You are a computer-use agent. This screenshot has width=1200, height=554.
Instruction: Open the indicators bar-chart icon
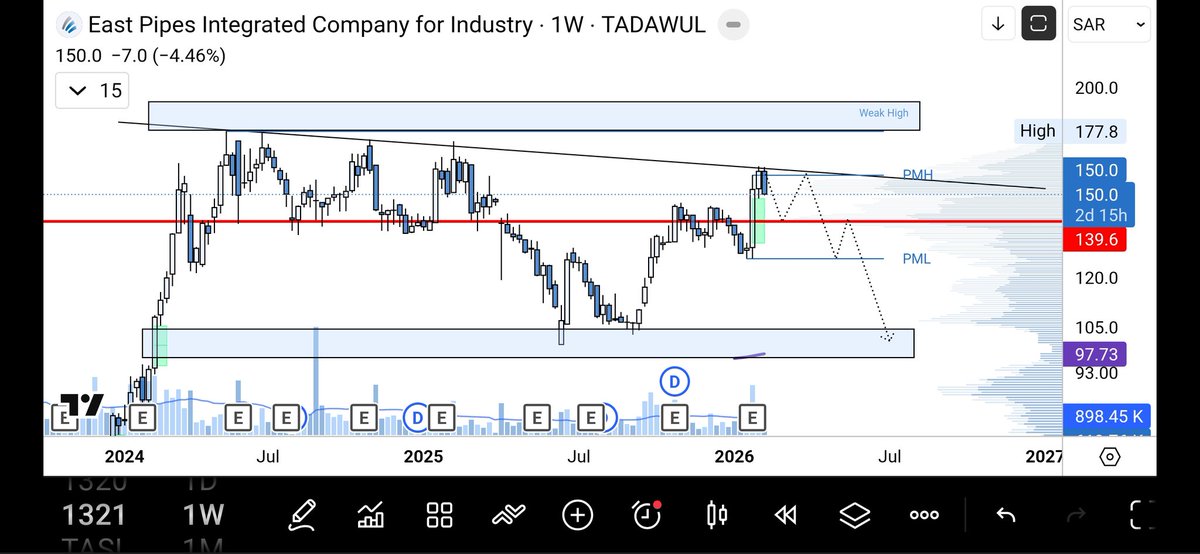click(371, 515)
